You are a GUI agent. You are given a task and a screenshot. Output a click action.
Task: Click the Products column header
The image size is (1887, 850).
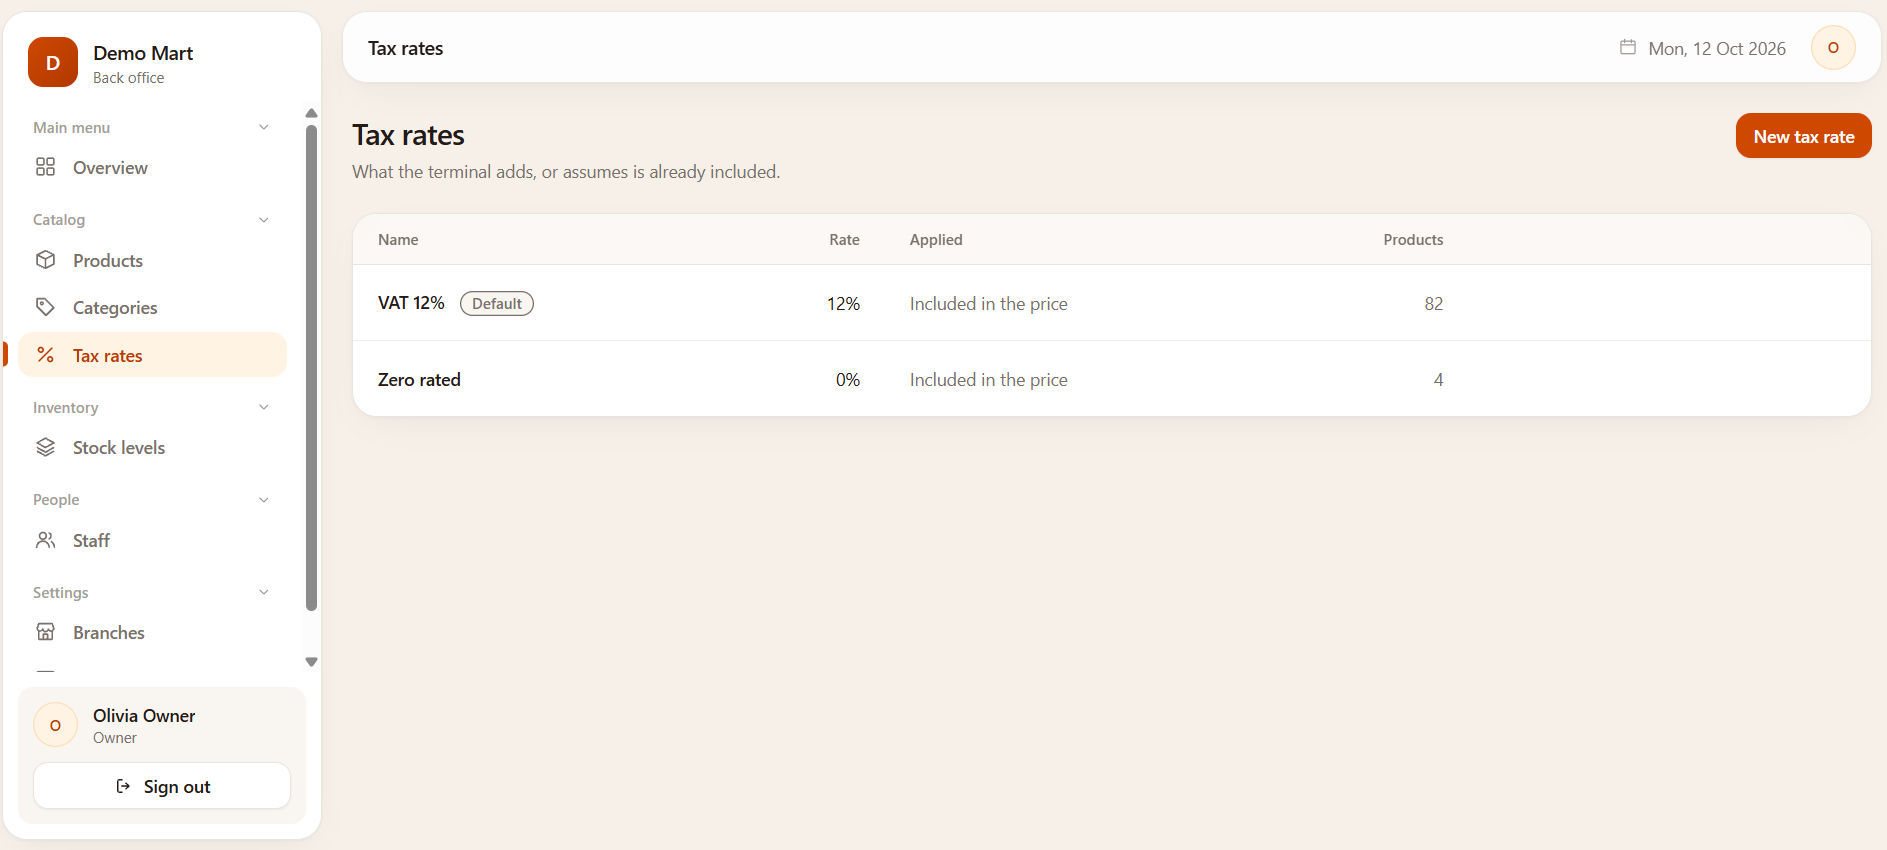pyautogui.click(x=1413, y=239)
